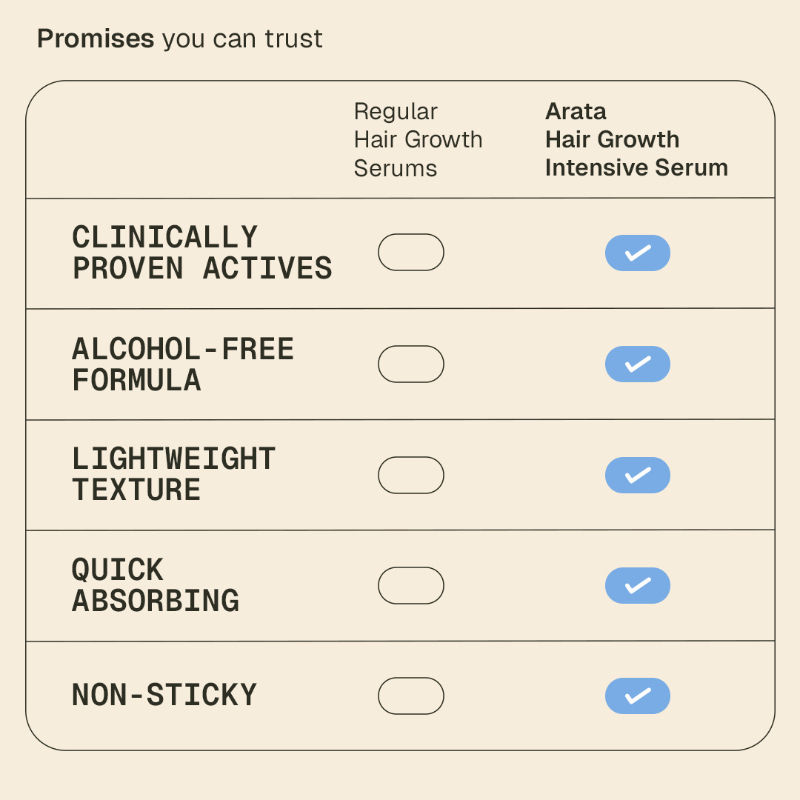Click the Quick Absorbing label
800x800 pixels.
click(x=155, y=585)
